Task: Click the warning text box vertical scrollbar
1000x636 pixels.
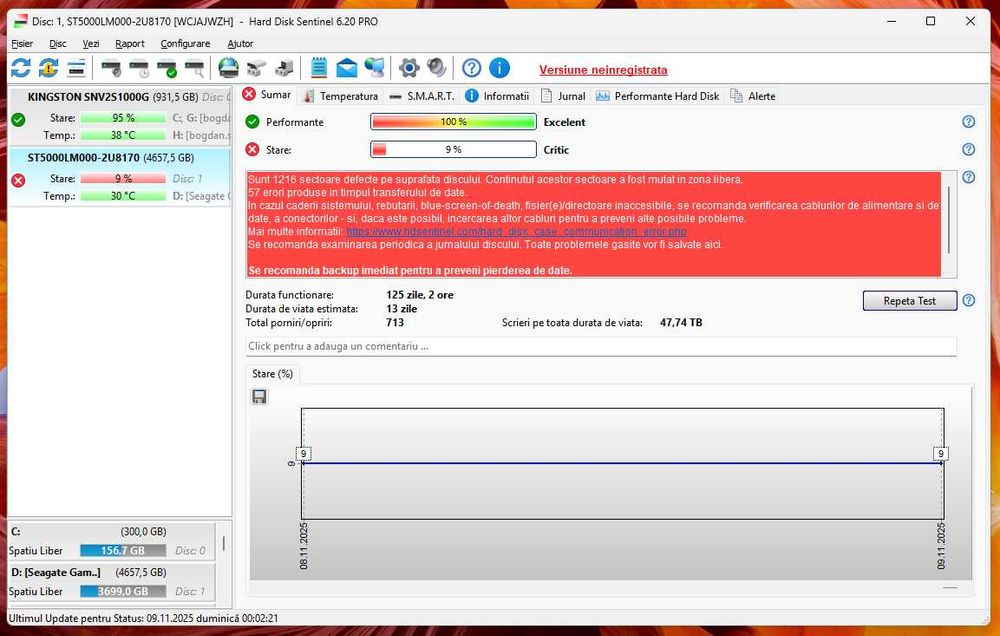Action: pos(949,220)
